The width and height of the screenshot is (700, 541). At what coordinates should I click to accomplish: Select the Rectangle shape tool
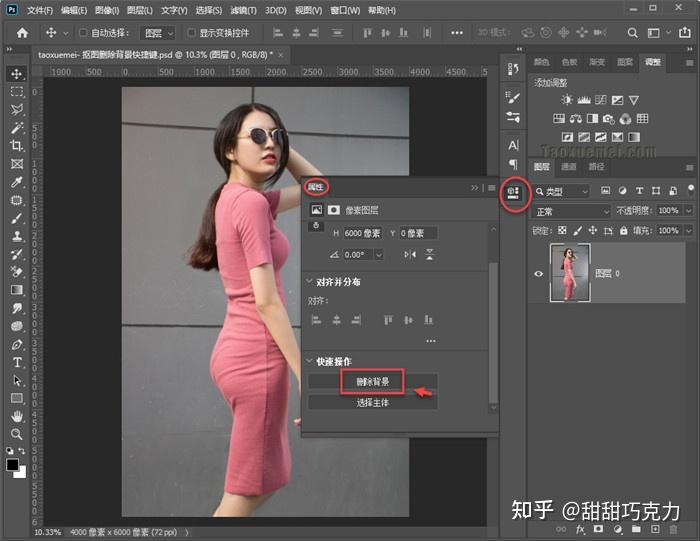pyautogui.click(x=17, y=398)
